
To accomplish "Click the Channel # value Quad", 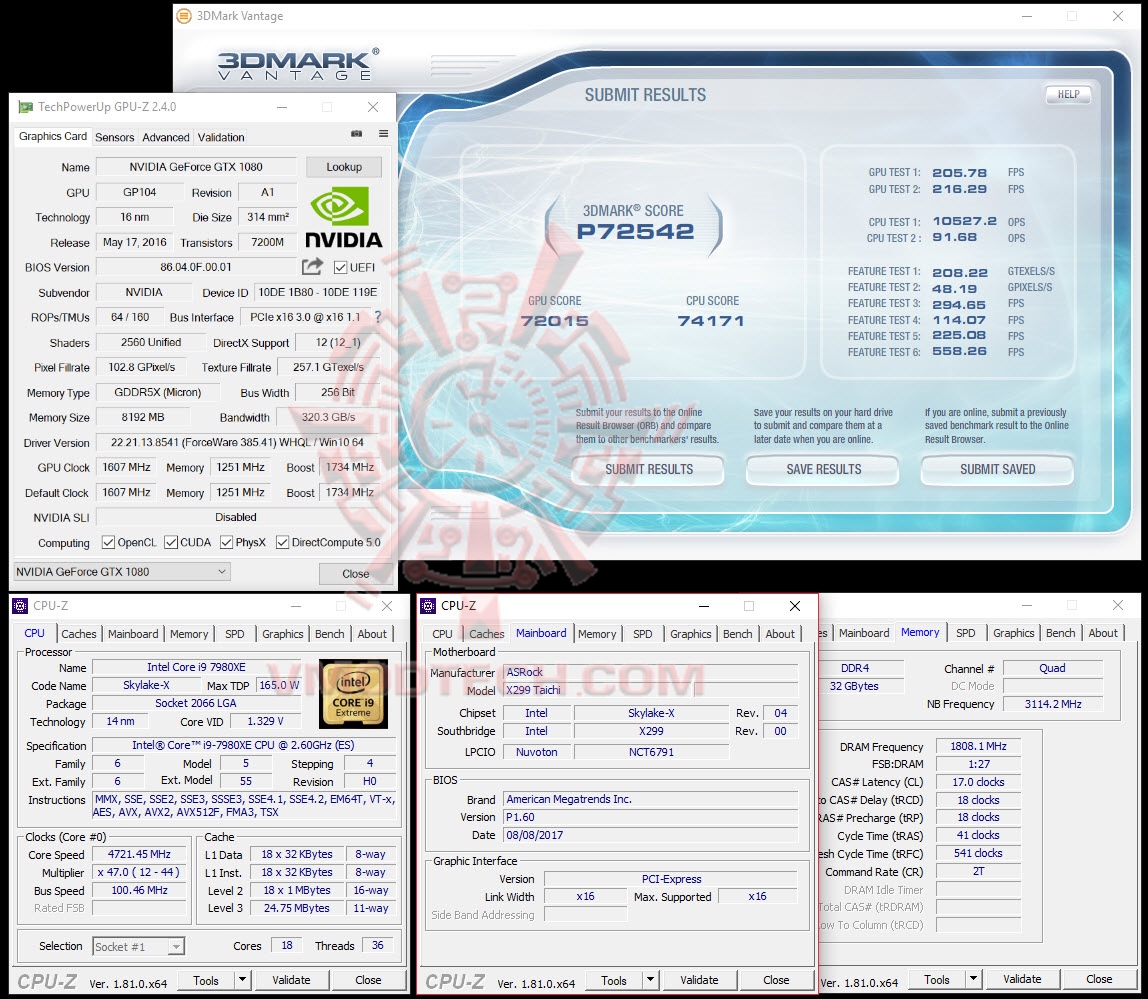I will [x=1053, y=668].
